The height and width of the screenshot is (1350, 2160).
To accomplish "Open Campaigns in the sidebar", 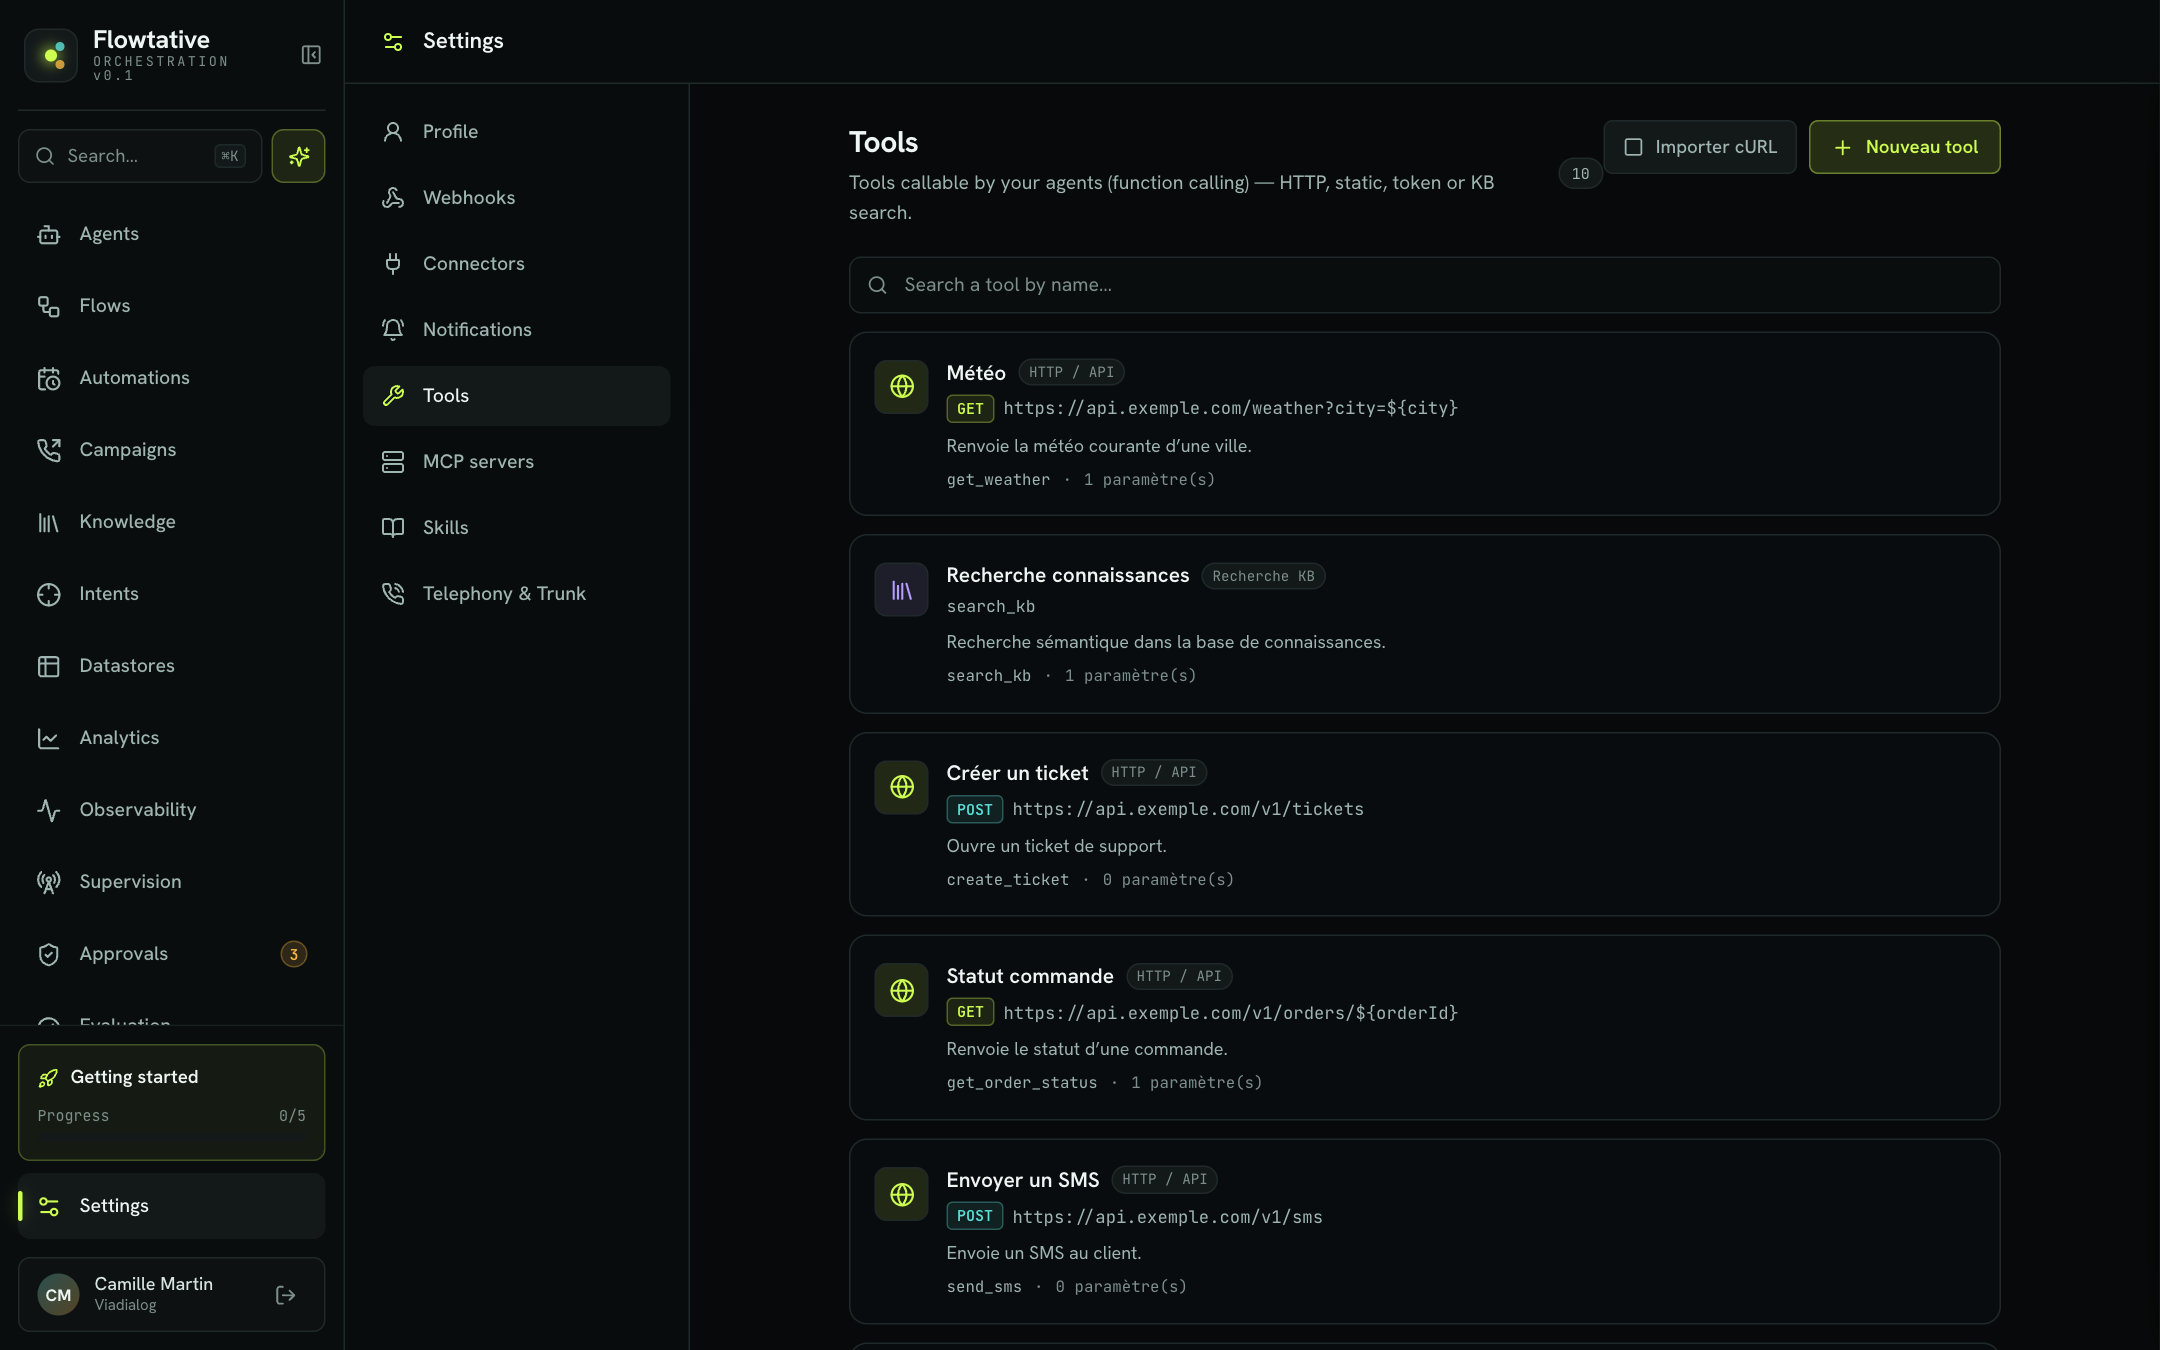I will coord(171,450).
